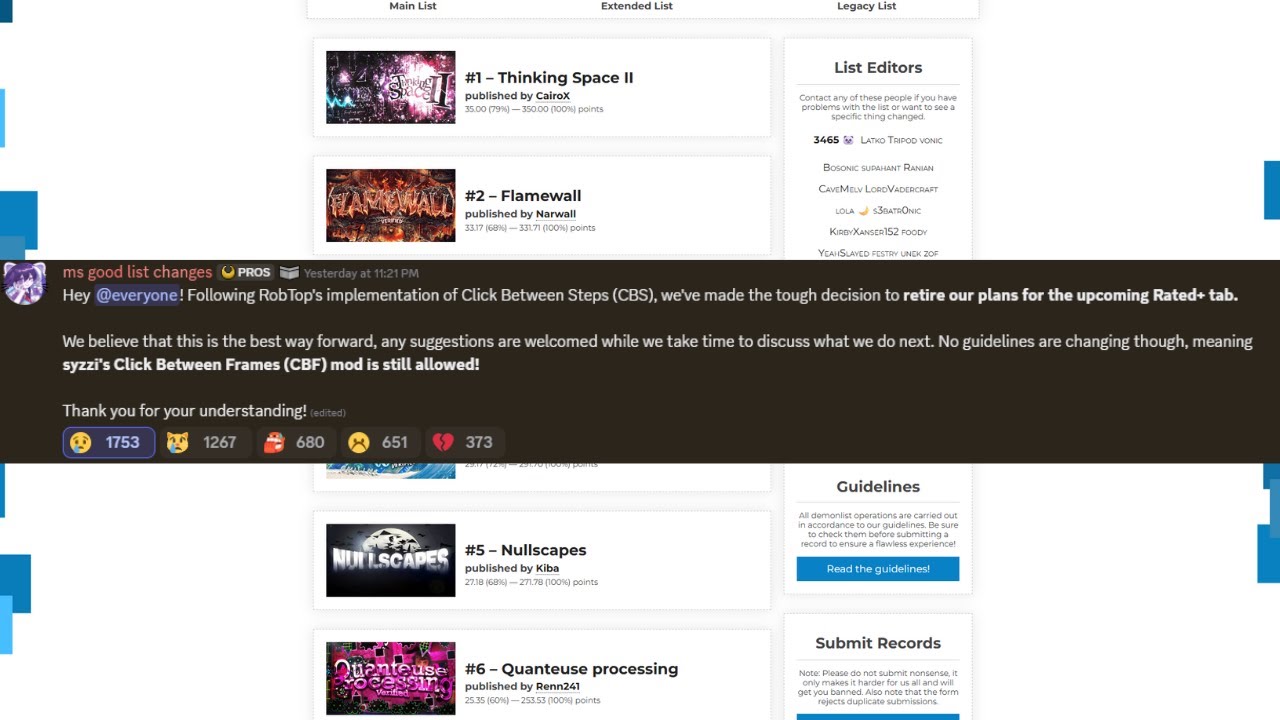Visit publisher CairoX's profile

(x=553, y=96)
